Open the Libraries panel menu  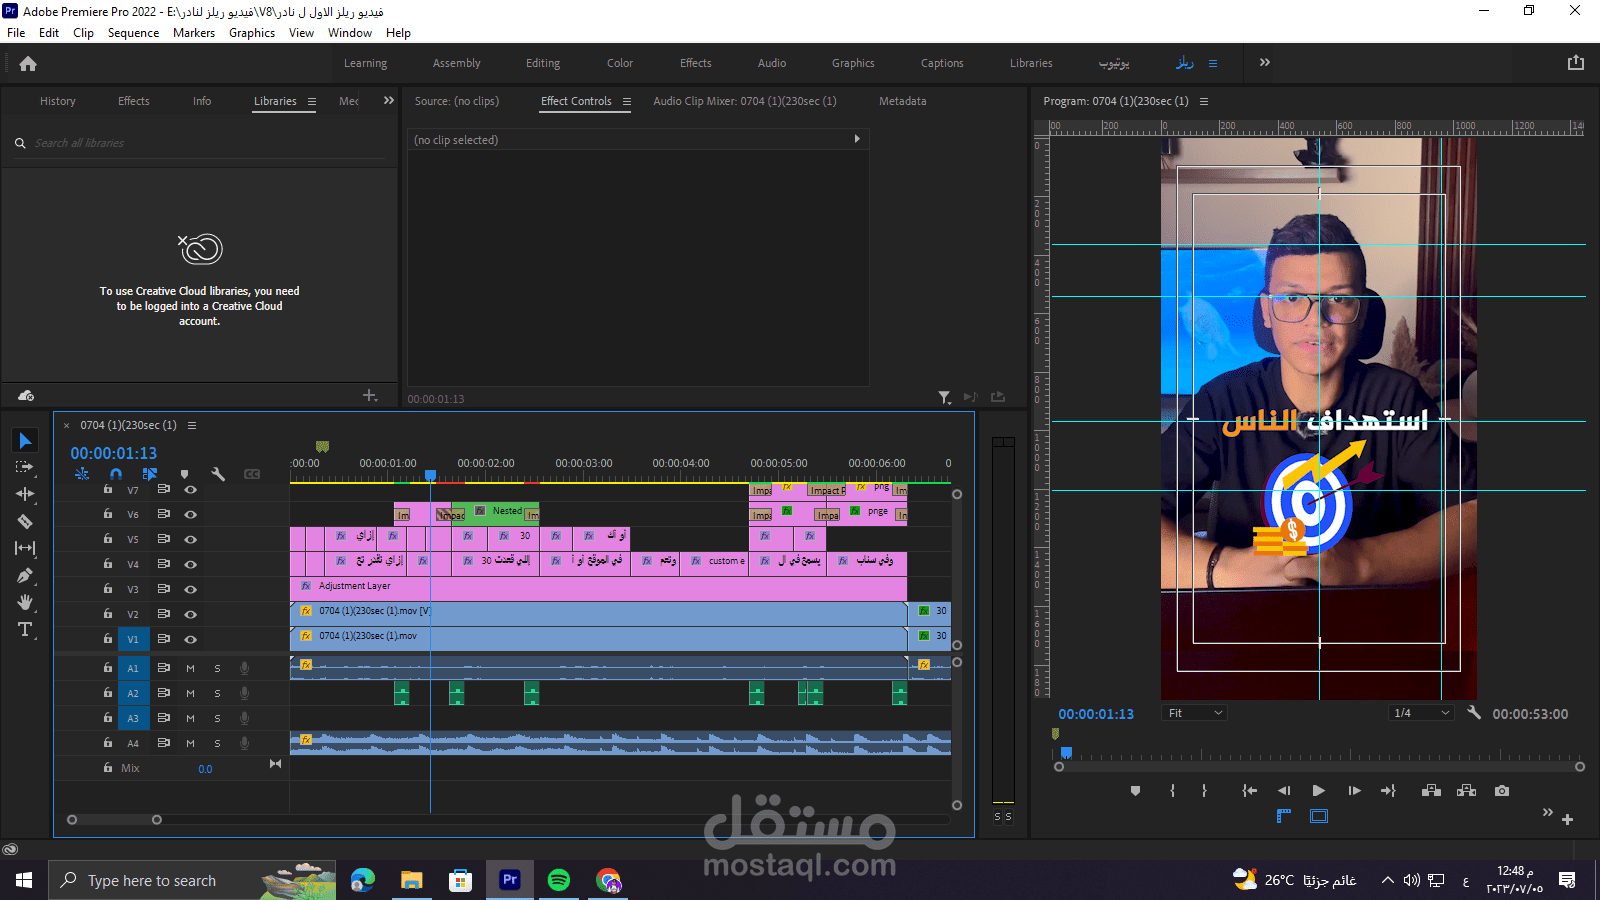pyautogui.click(x=312, y=101)
